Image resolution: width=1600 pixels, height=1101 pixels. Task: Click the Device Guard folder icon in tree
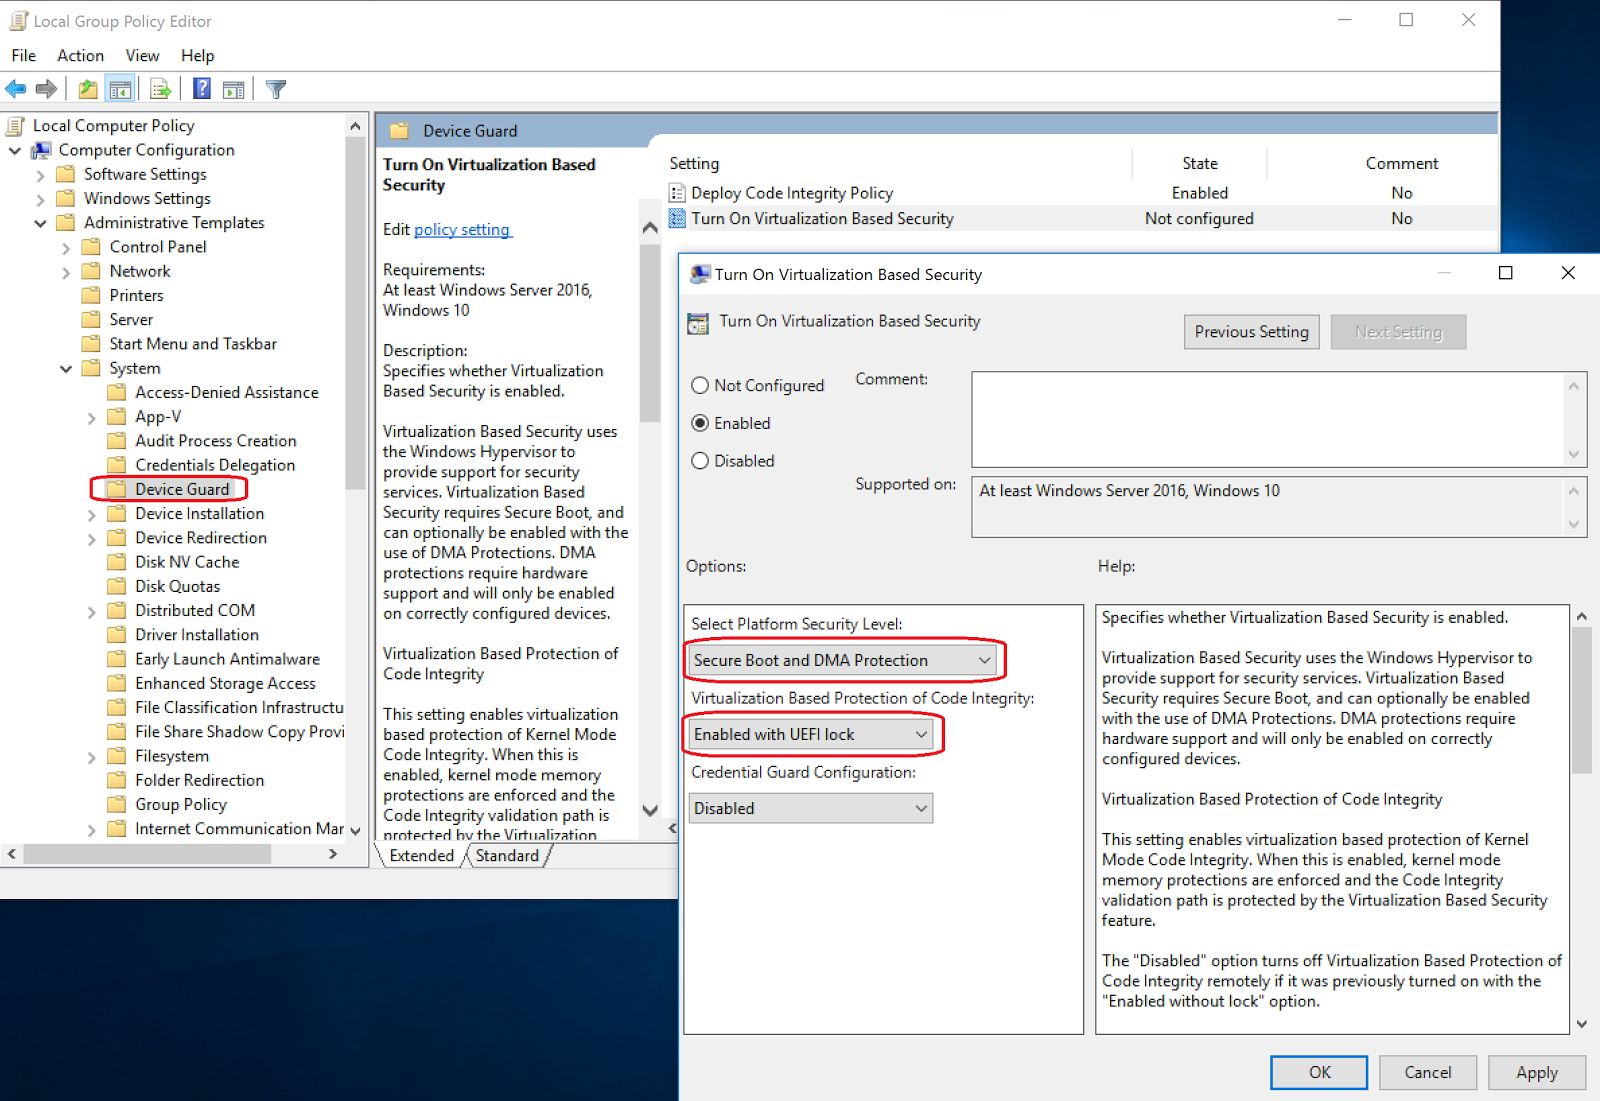click(x=117, y=489)
